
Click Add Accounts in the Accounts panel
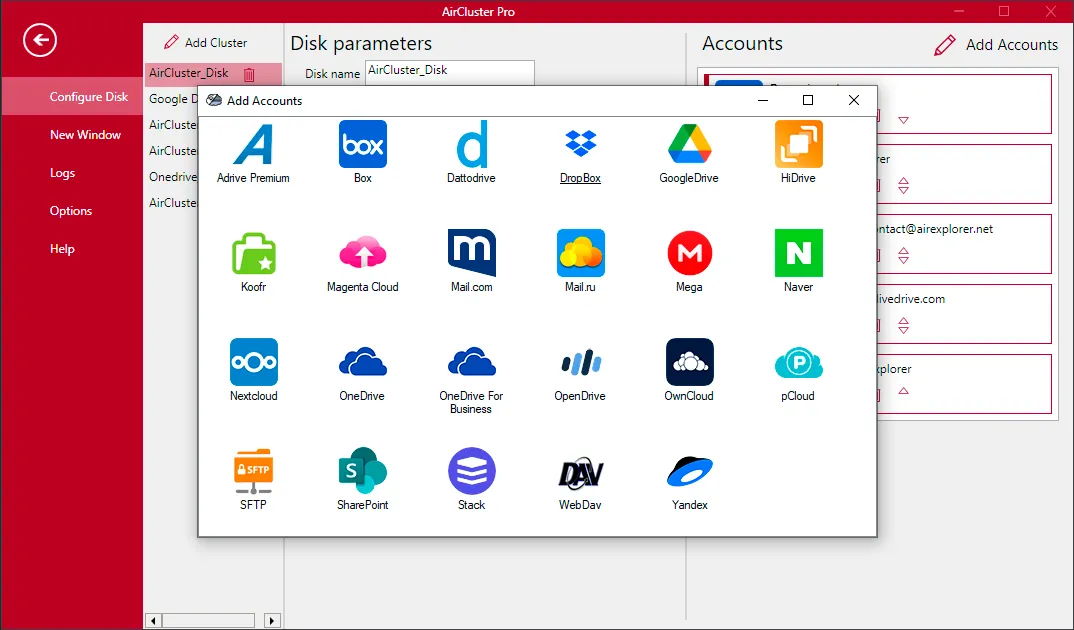pos(996,45)
